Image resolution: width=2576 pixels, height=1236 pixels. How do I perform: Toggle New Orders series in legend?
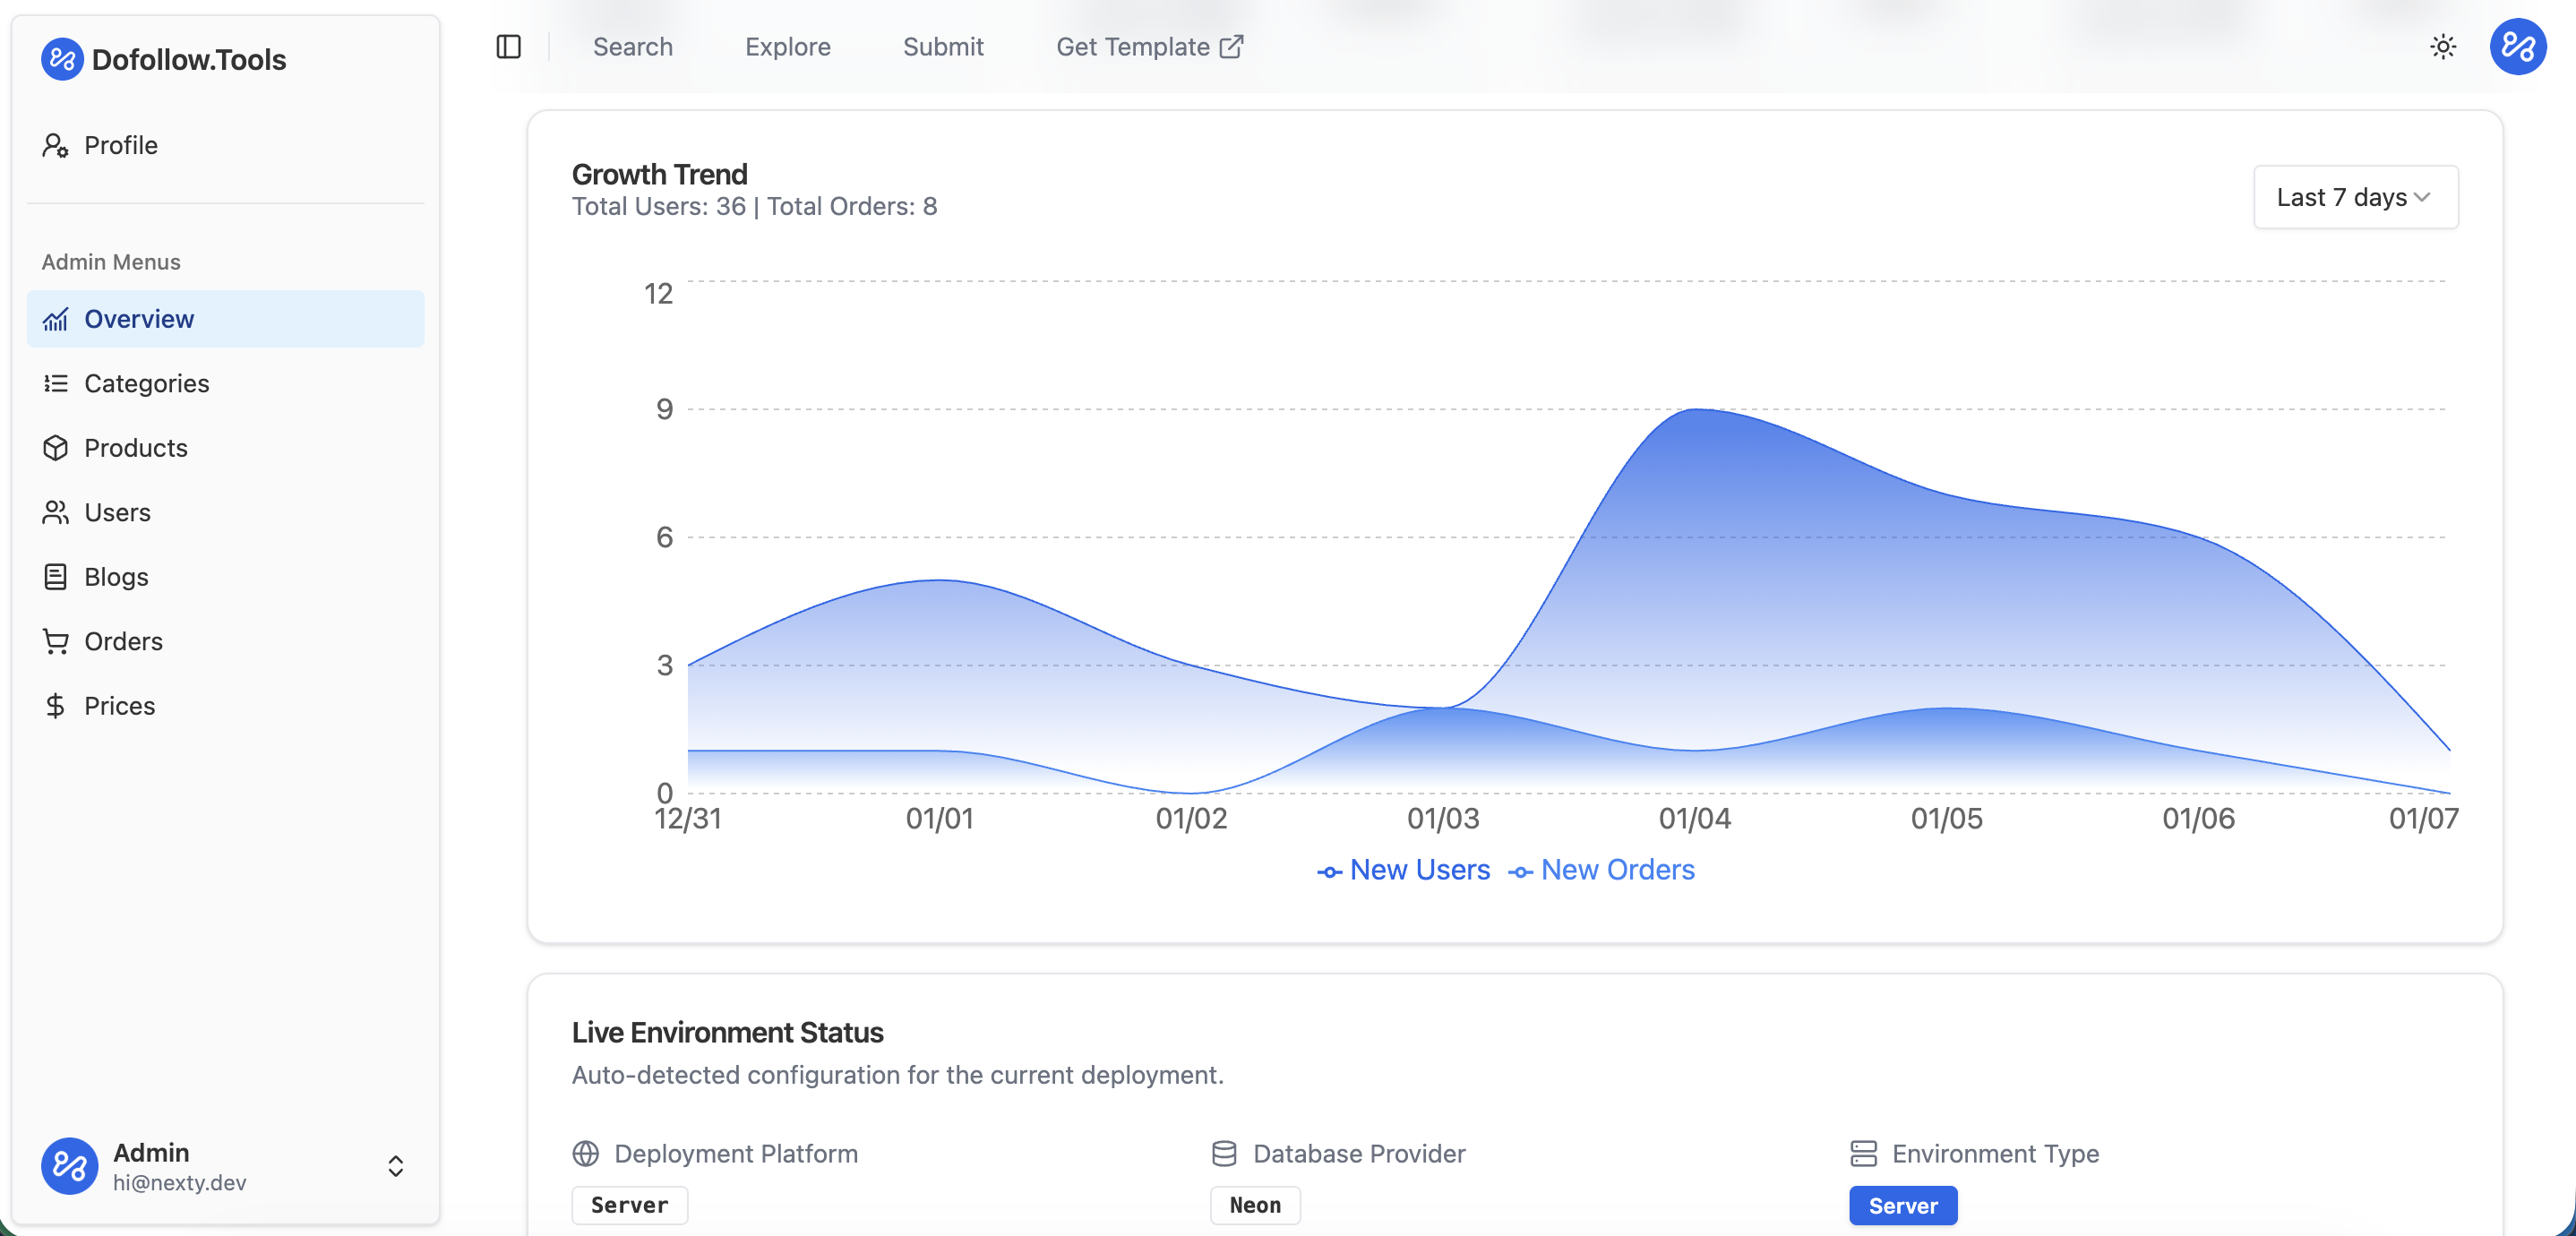1601,870
